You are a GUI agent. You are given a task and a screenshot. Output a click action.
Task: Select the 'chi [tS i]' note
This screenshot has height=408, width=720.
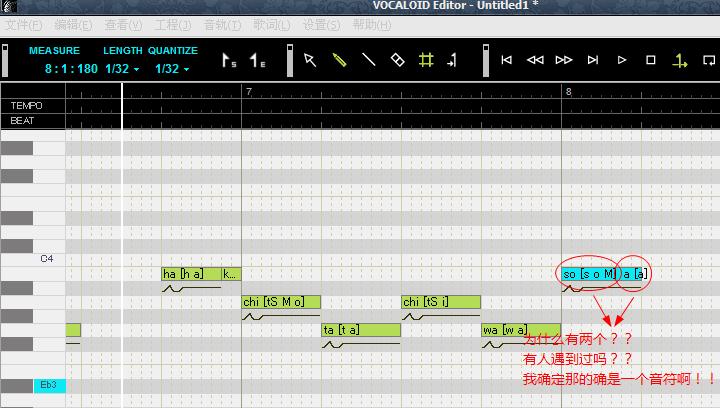click(441, 302)
